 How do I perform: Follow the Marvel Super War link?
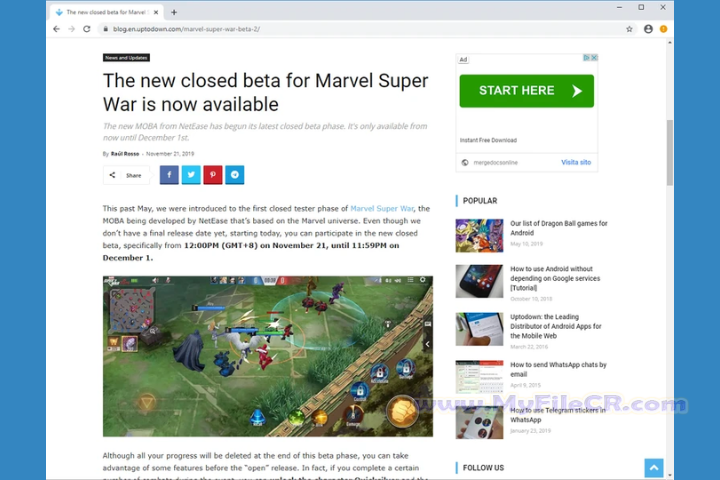382,209
